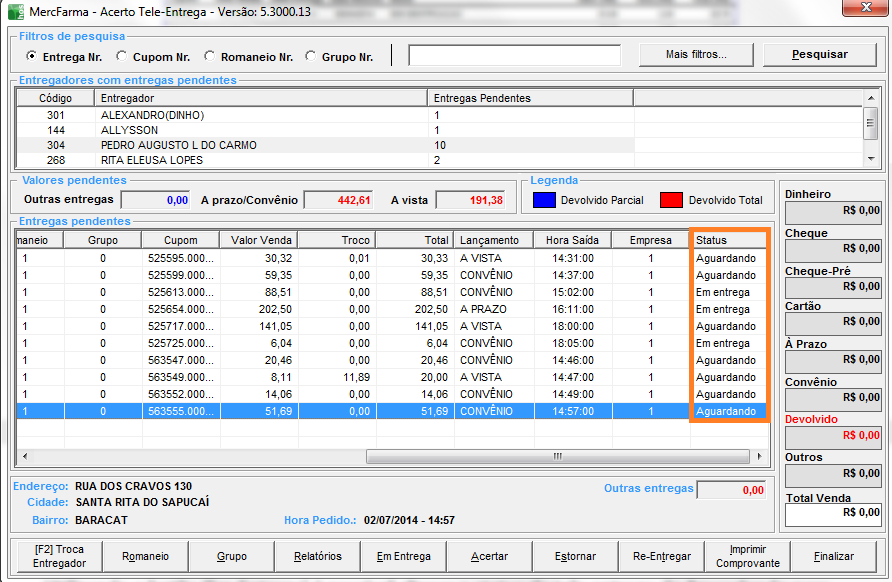The image size is (892, 582).
Task: Select entregador PEDRO AUGUSTO L DO CARMO
Action: click(x=178, y=145)
